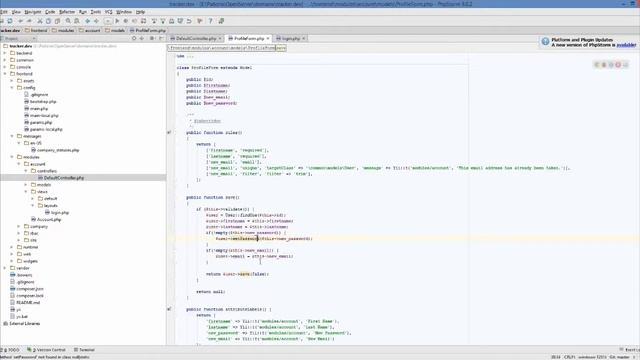Viewport: 640px width, 360px height.
Task: Click the Copy toolbar icon
Action: pos(48,21)
